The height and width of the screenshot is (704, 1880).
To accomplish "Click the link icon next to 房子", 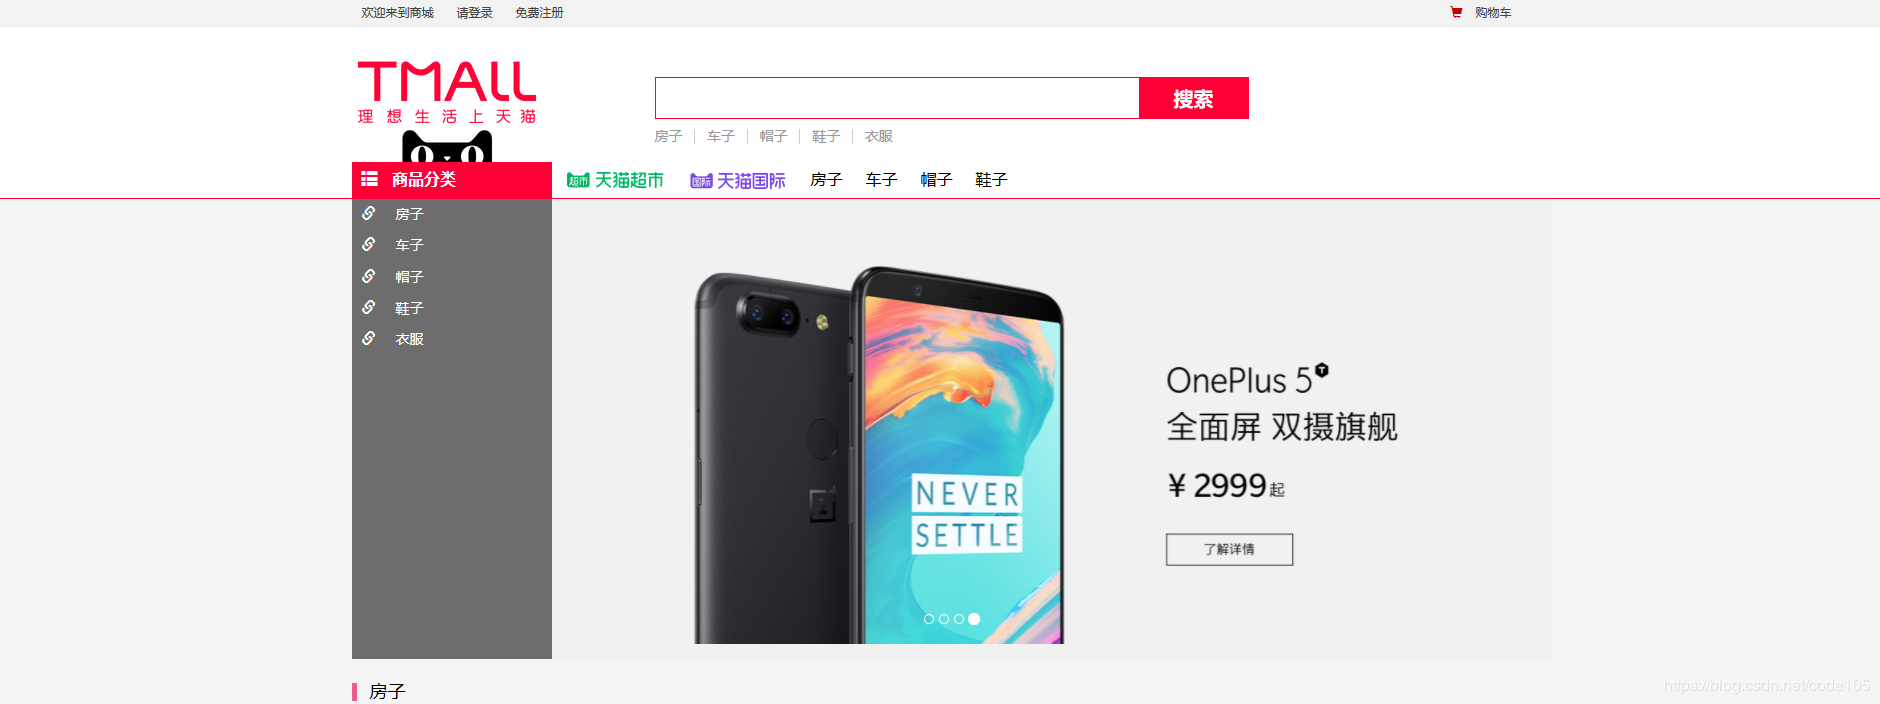I will 369,213.
